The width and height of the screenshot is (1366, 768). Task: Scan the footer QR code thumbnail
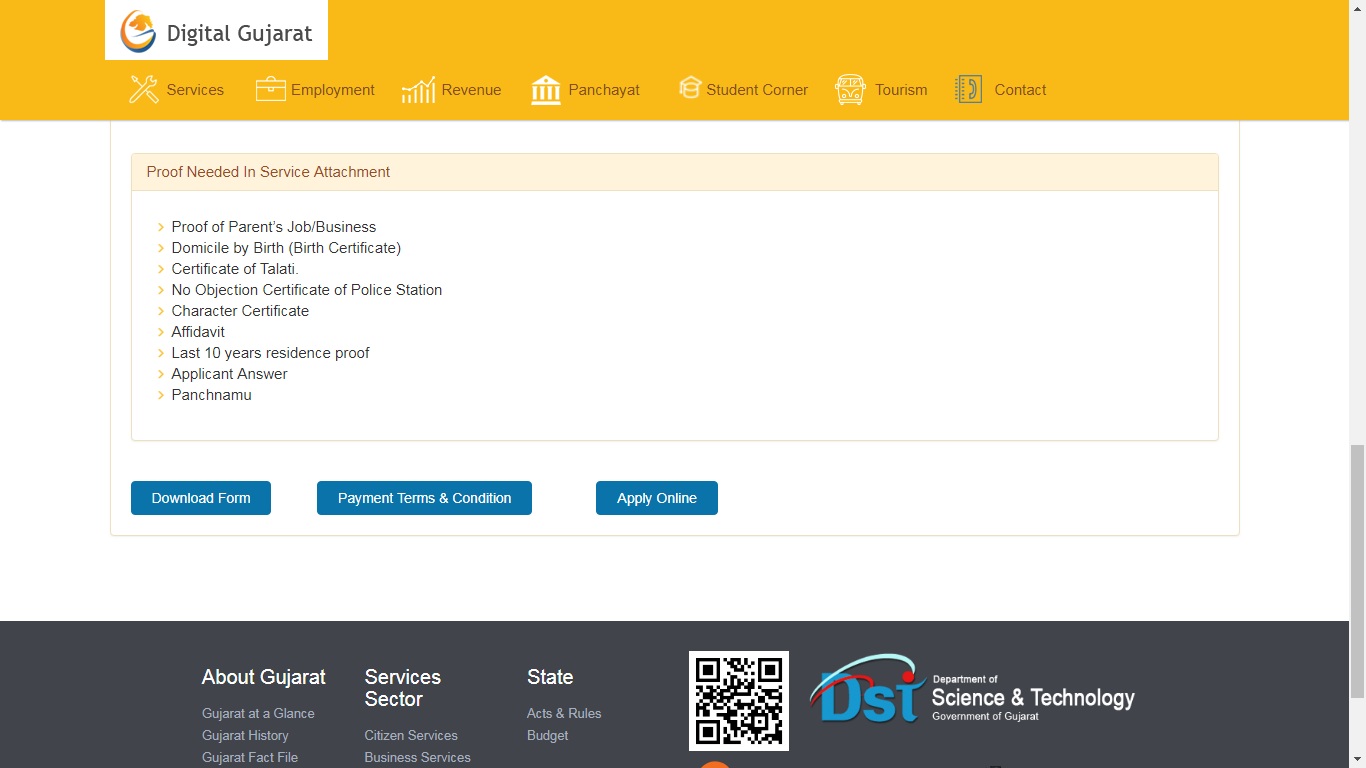pos(738,700)
